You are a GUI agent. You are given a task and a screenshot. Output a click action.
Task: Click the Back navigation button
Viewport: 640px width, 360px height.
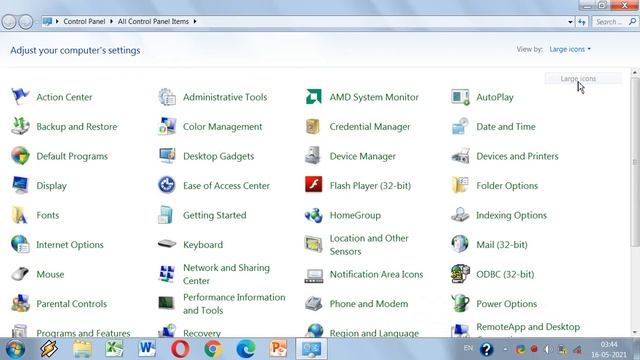tap(9, 22)
